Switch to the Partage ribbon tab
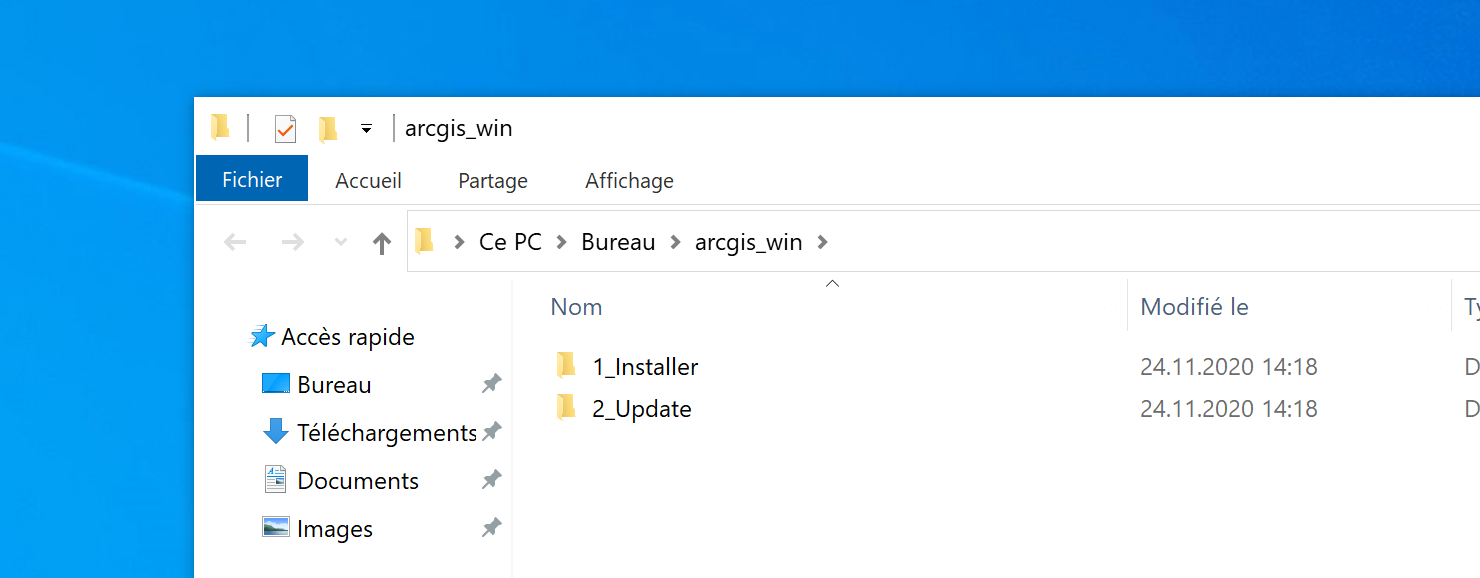Viewport: 1480px width, 578px height. point(492,181)
